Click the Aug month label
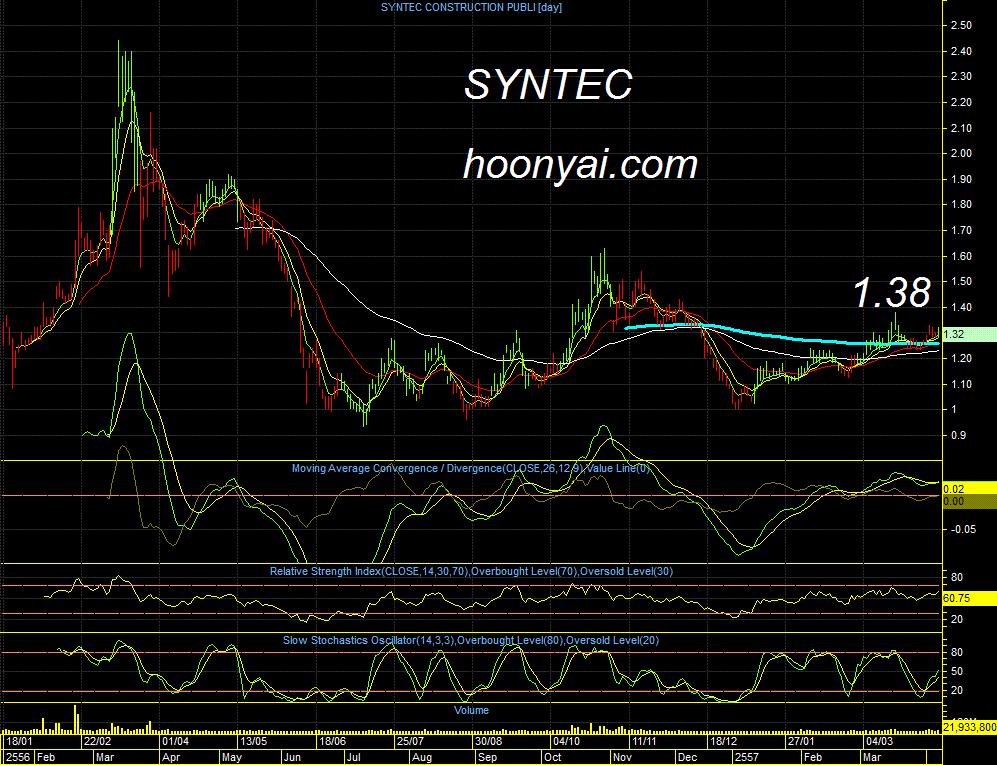Image resolution: width=997 pixels, height=765 pixels. click(x=422, y=757)
